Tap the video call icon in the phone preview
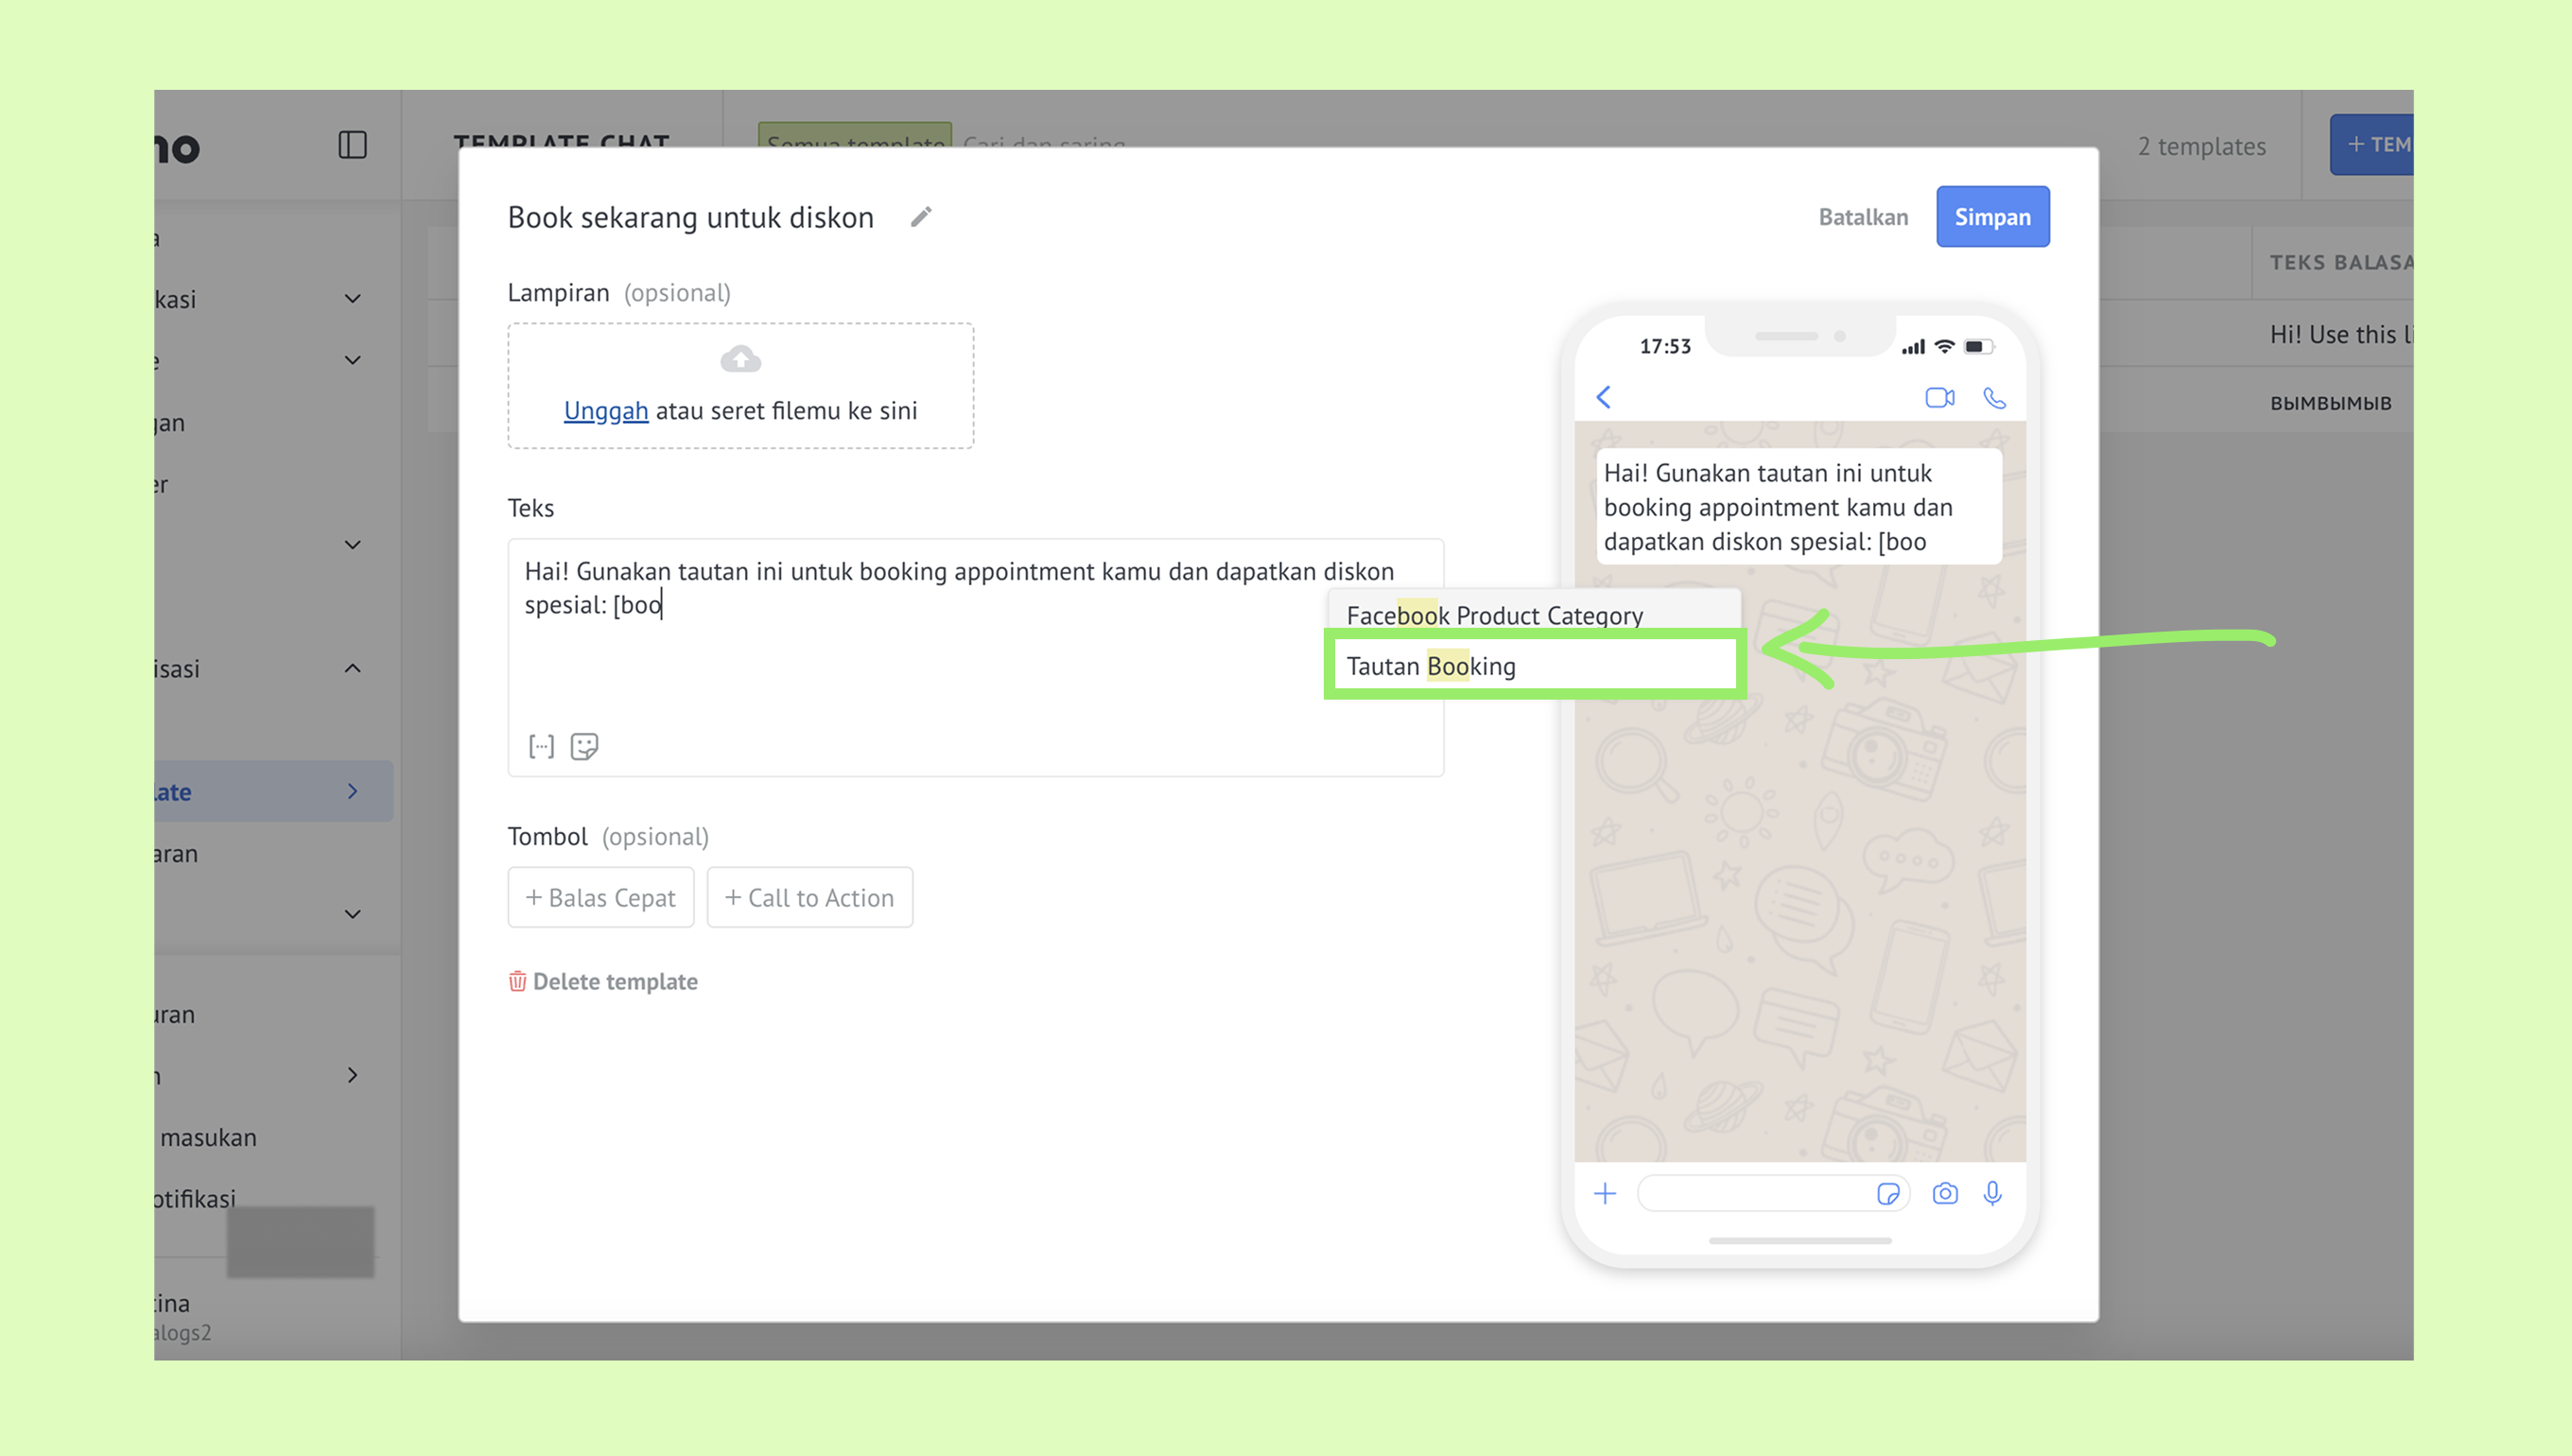This screenshot has width=2572, height=1456. click(x=1939, y=397)
